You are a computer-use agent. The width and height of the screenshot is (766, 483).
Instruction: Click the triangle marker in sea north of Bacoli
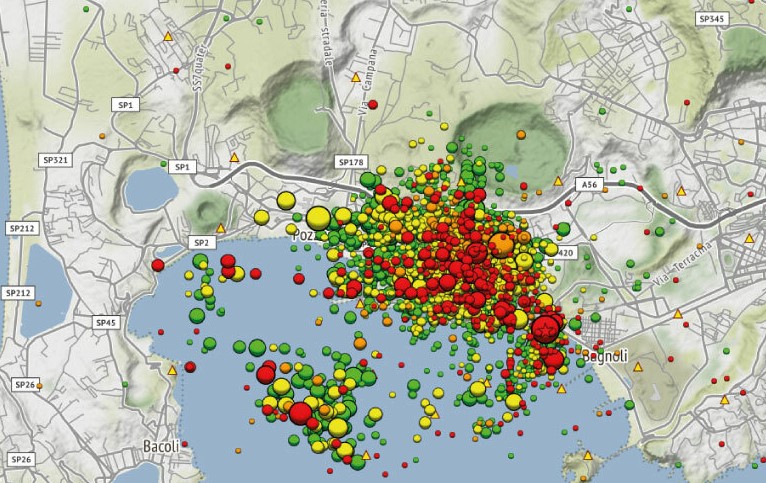click(x=172, y=370)
